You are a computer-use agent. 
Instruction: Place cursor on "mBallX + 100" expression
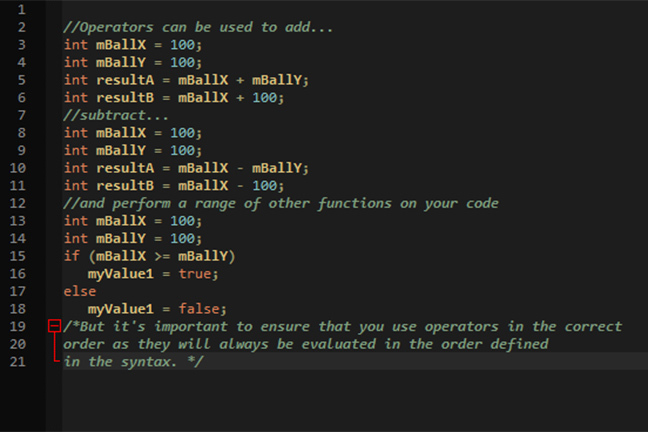coord(230,97)
